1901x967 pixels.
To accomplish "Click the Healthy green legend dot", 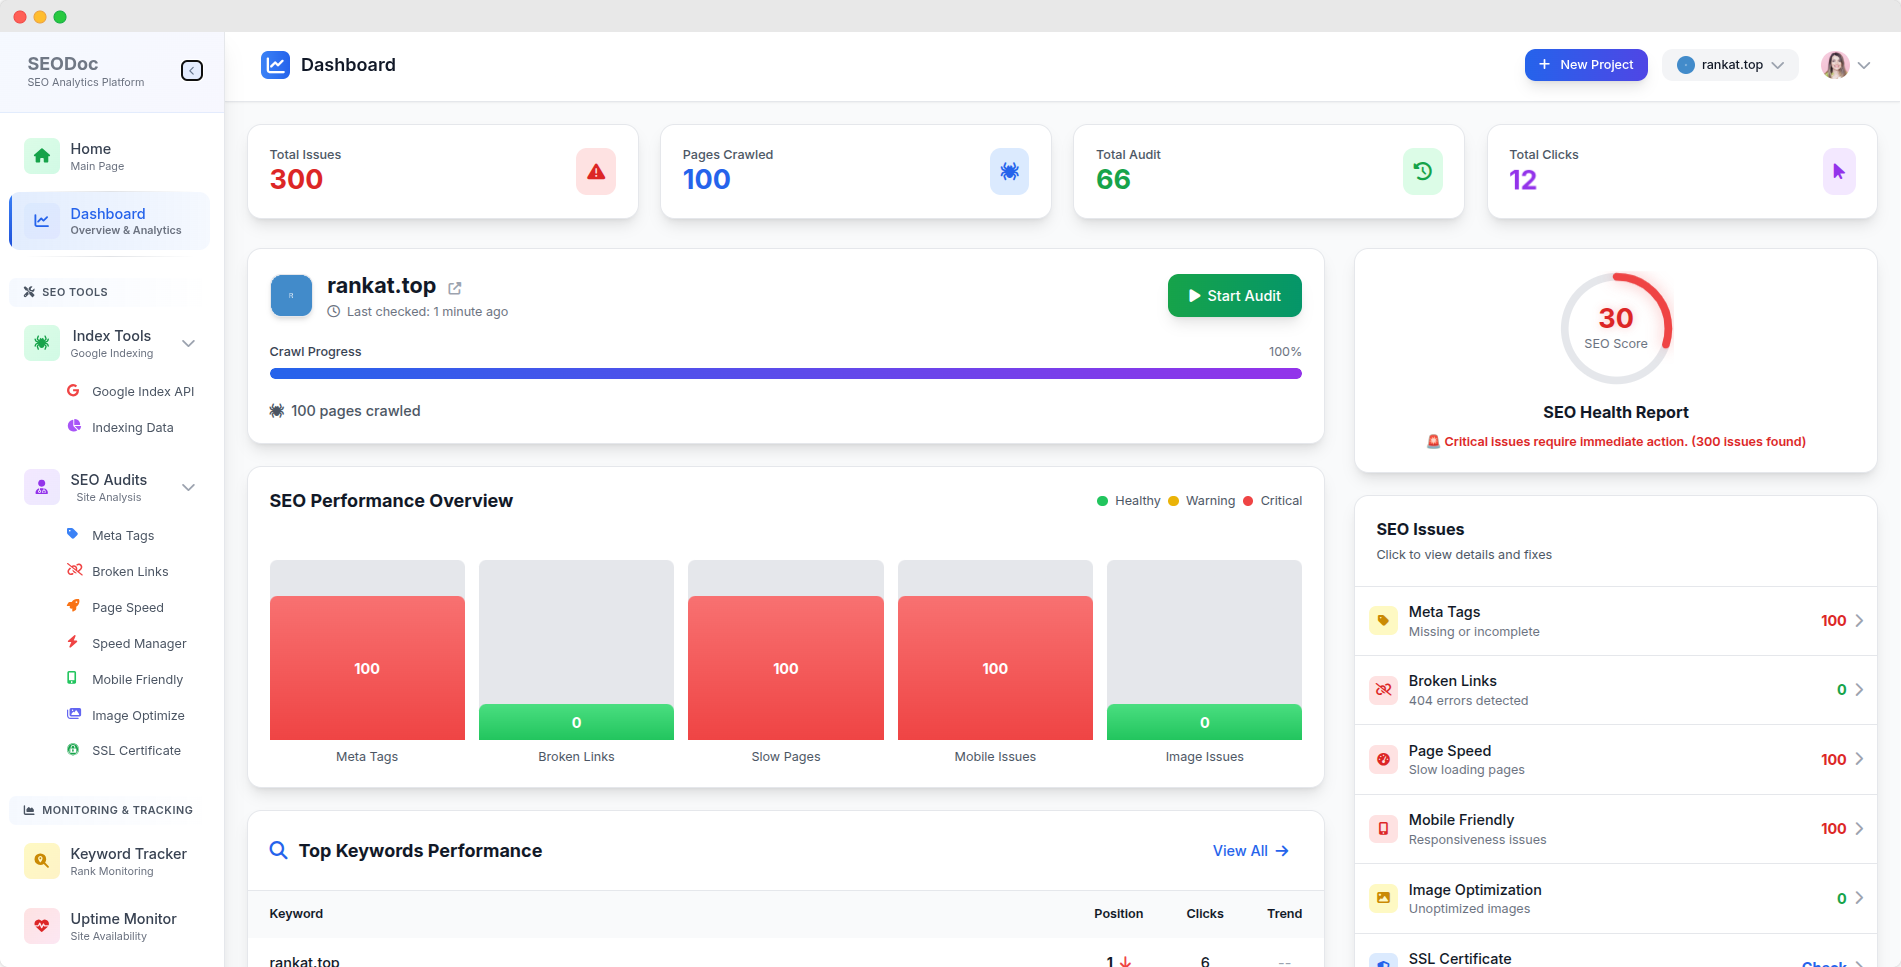I will (1102, 501).
